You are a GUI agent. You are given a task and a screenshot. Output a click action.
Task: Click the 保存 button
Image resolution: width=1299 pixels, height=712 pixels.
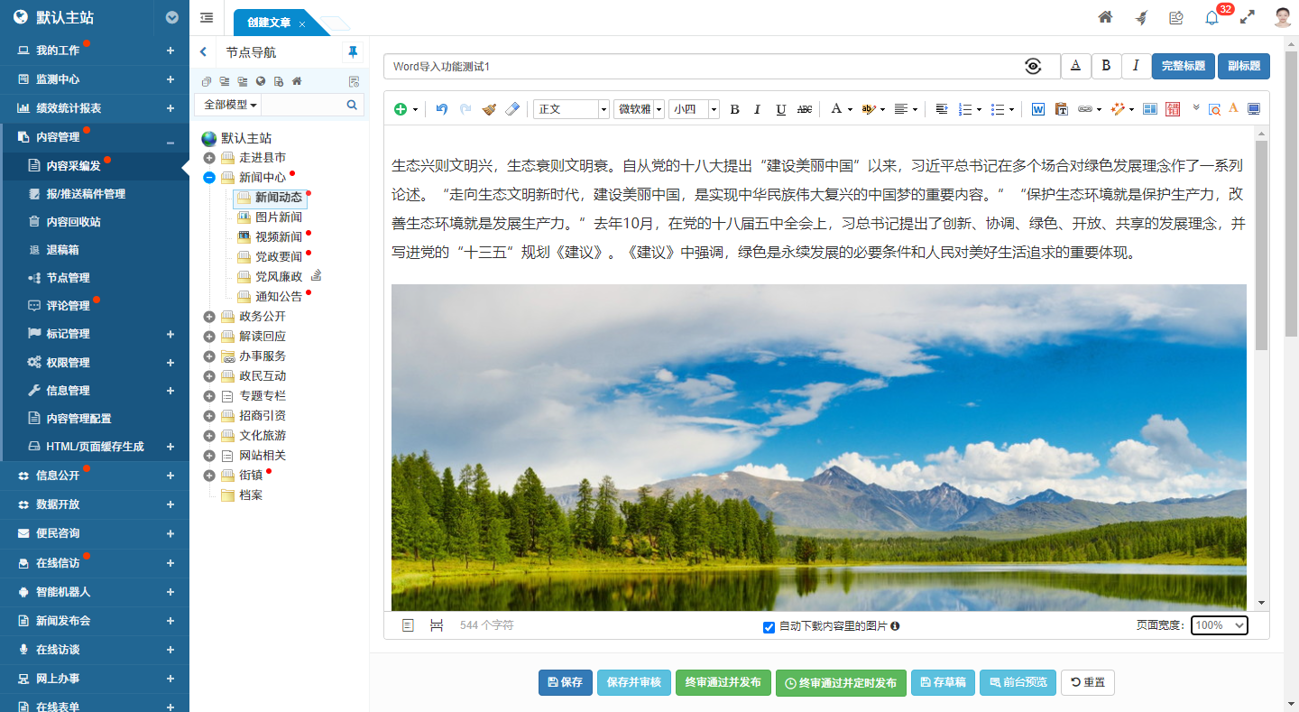coord(565,683)
